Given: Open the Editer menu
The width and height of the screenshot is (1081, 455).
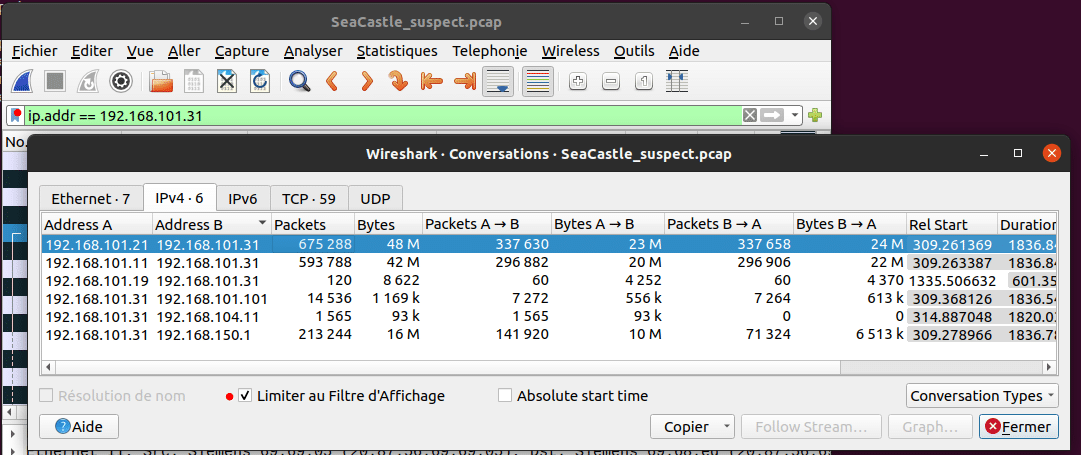Looking at the screenshot, I should pos(92,51).
